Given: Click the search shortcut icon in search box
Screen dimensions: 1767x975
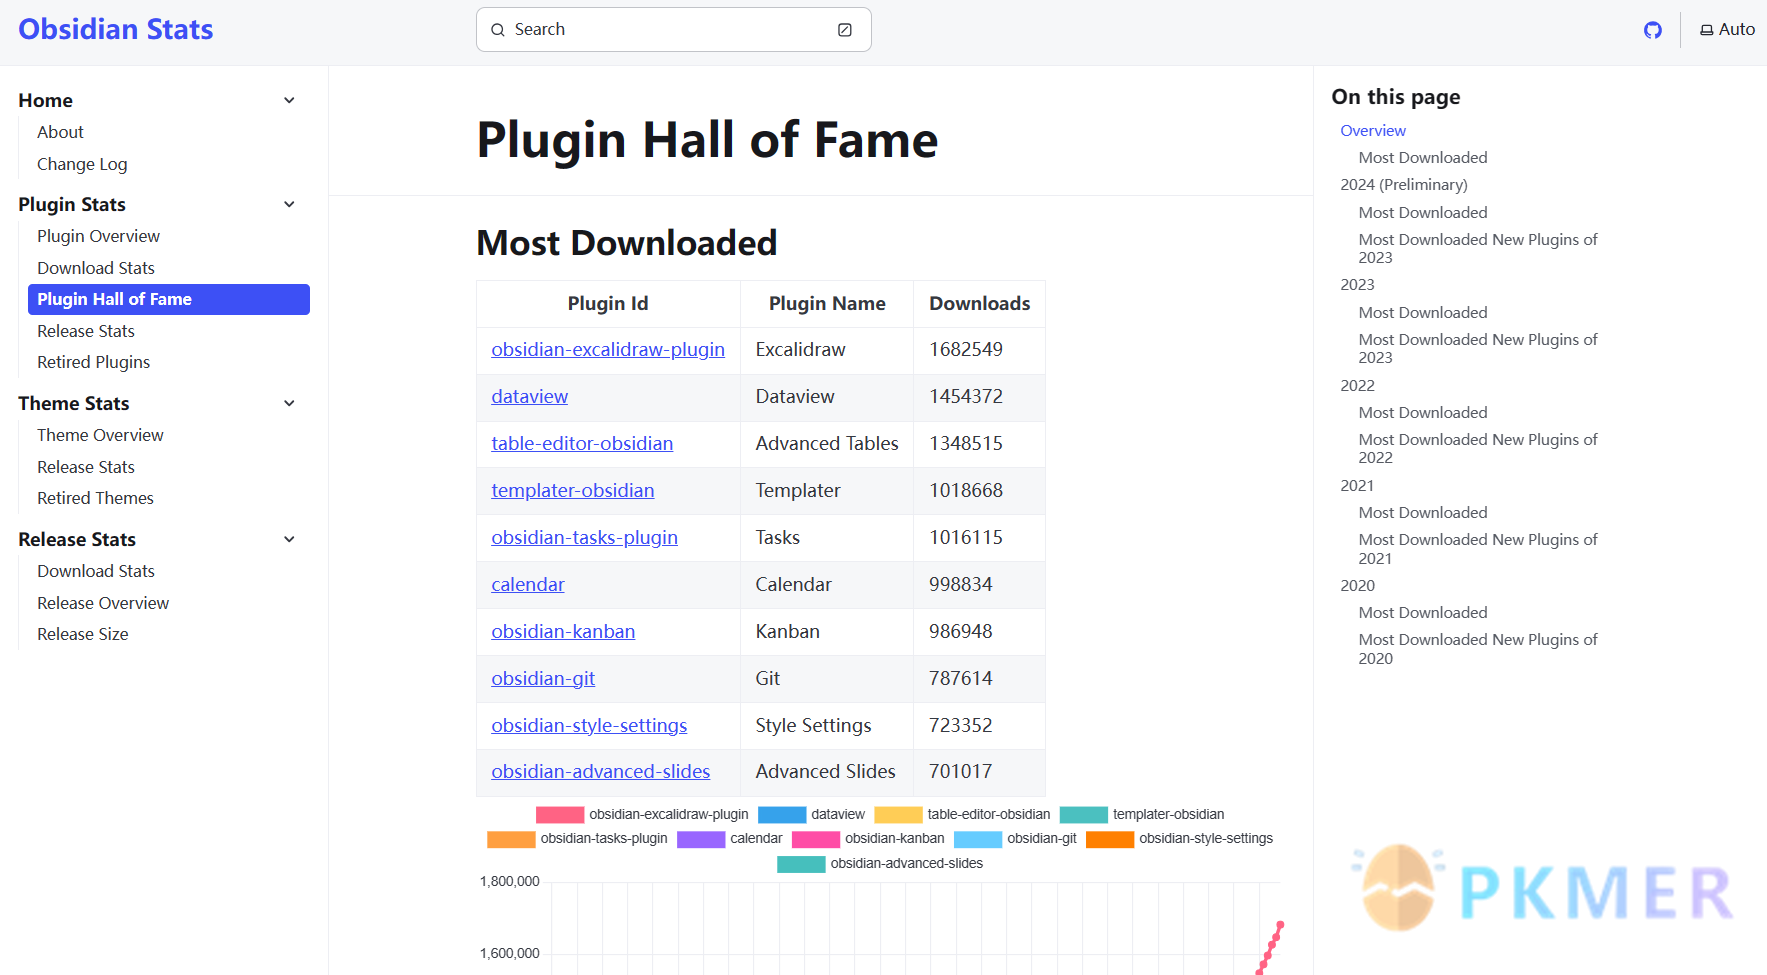Looking at the screenshot, I should click(x=845, y=30).
